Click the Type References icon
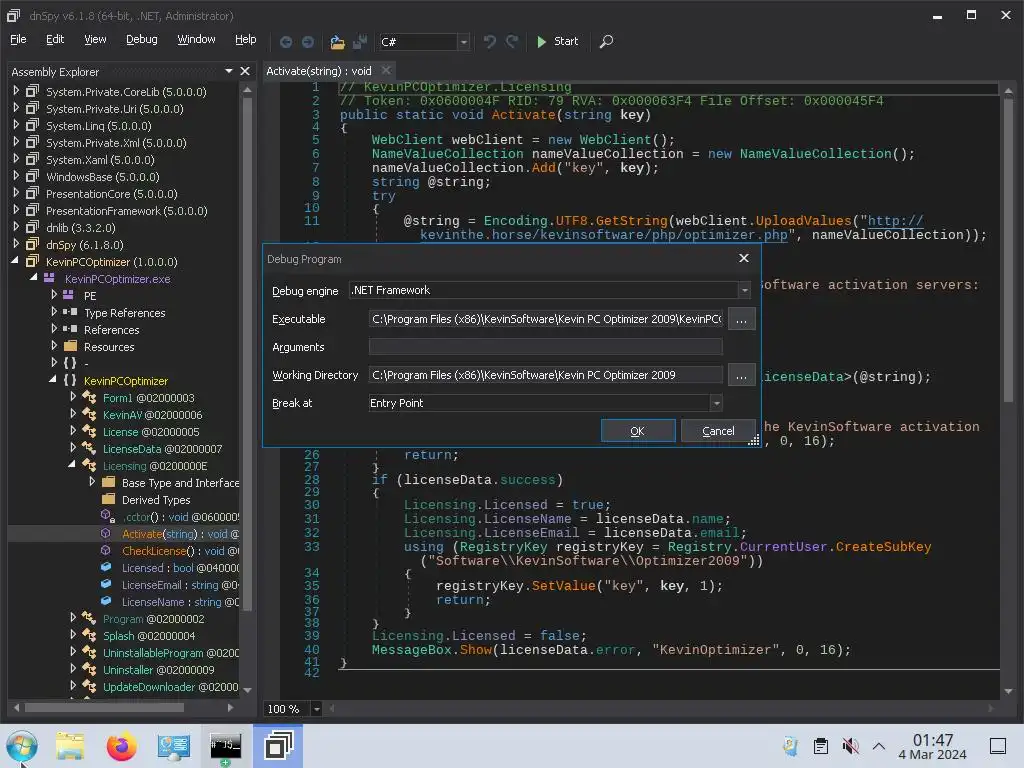The height and width of the screenshot is (768, 1024). (x=70, y=312)
